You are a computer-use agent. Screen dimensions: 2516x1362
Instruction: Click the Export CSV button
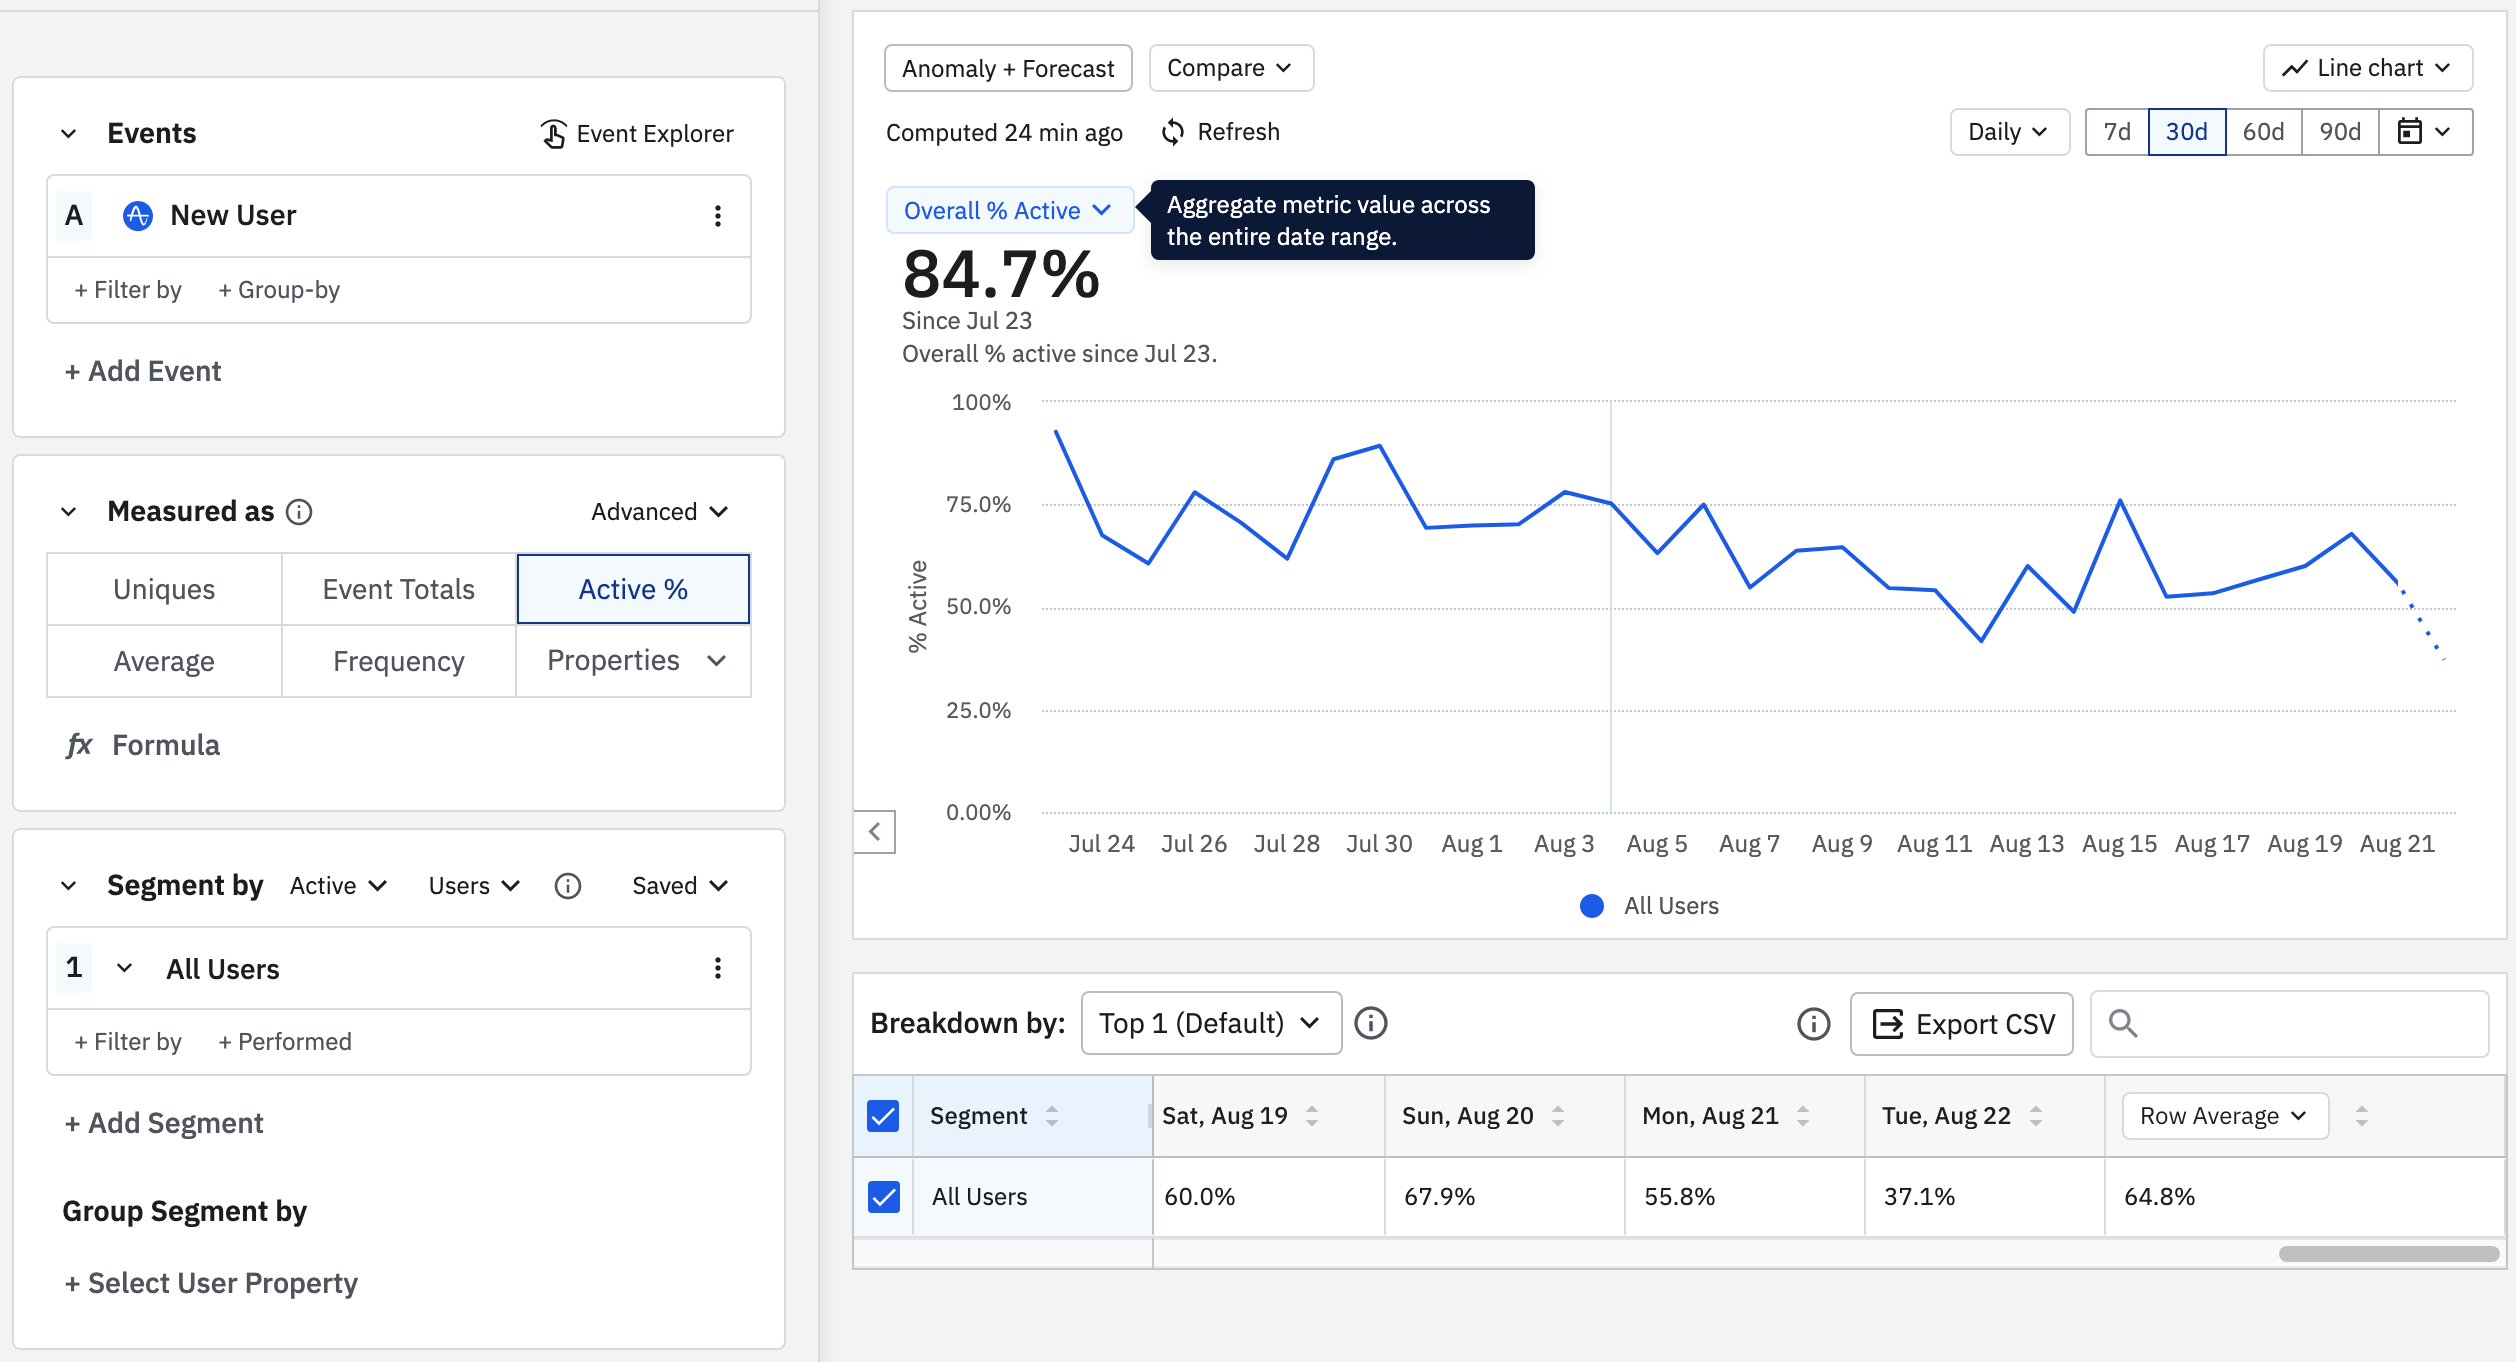(1961, 1024)
